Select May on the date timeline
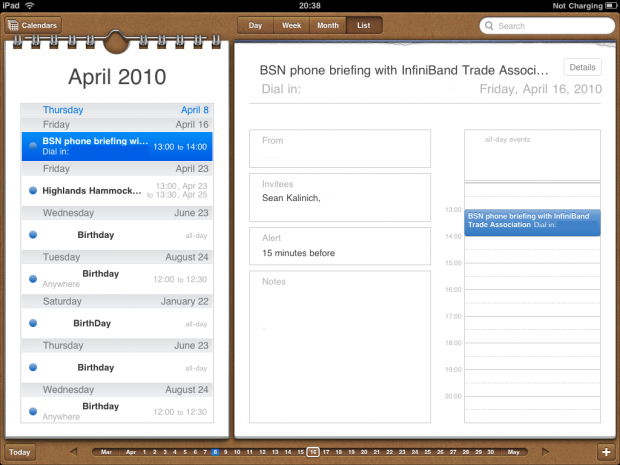 pyautogui.click(x=513, y=452)
